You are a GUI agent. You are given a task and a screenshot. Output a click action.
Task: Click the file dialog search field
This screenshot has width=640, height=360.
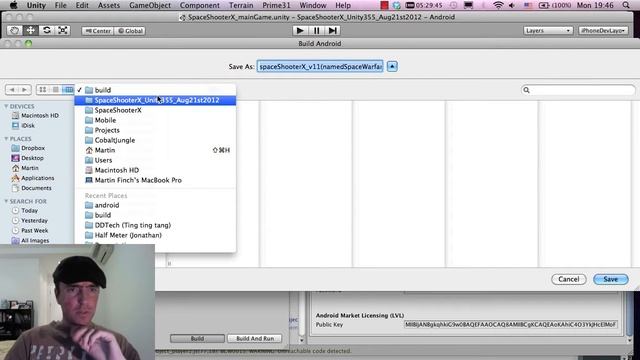(578, 90)
